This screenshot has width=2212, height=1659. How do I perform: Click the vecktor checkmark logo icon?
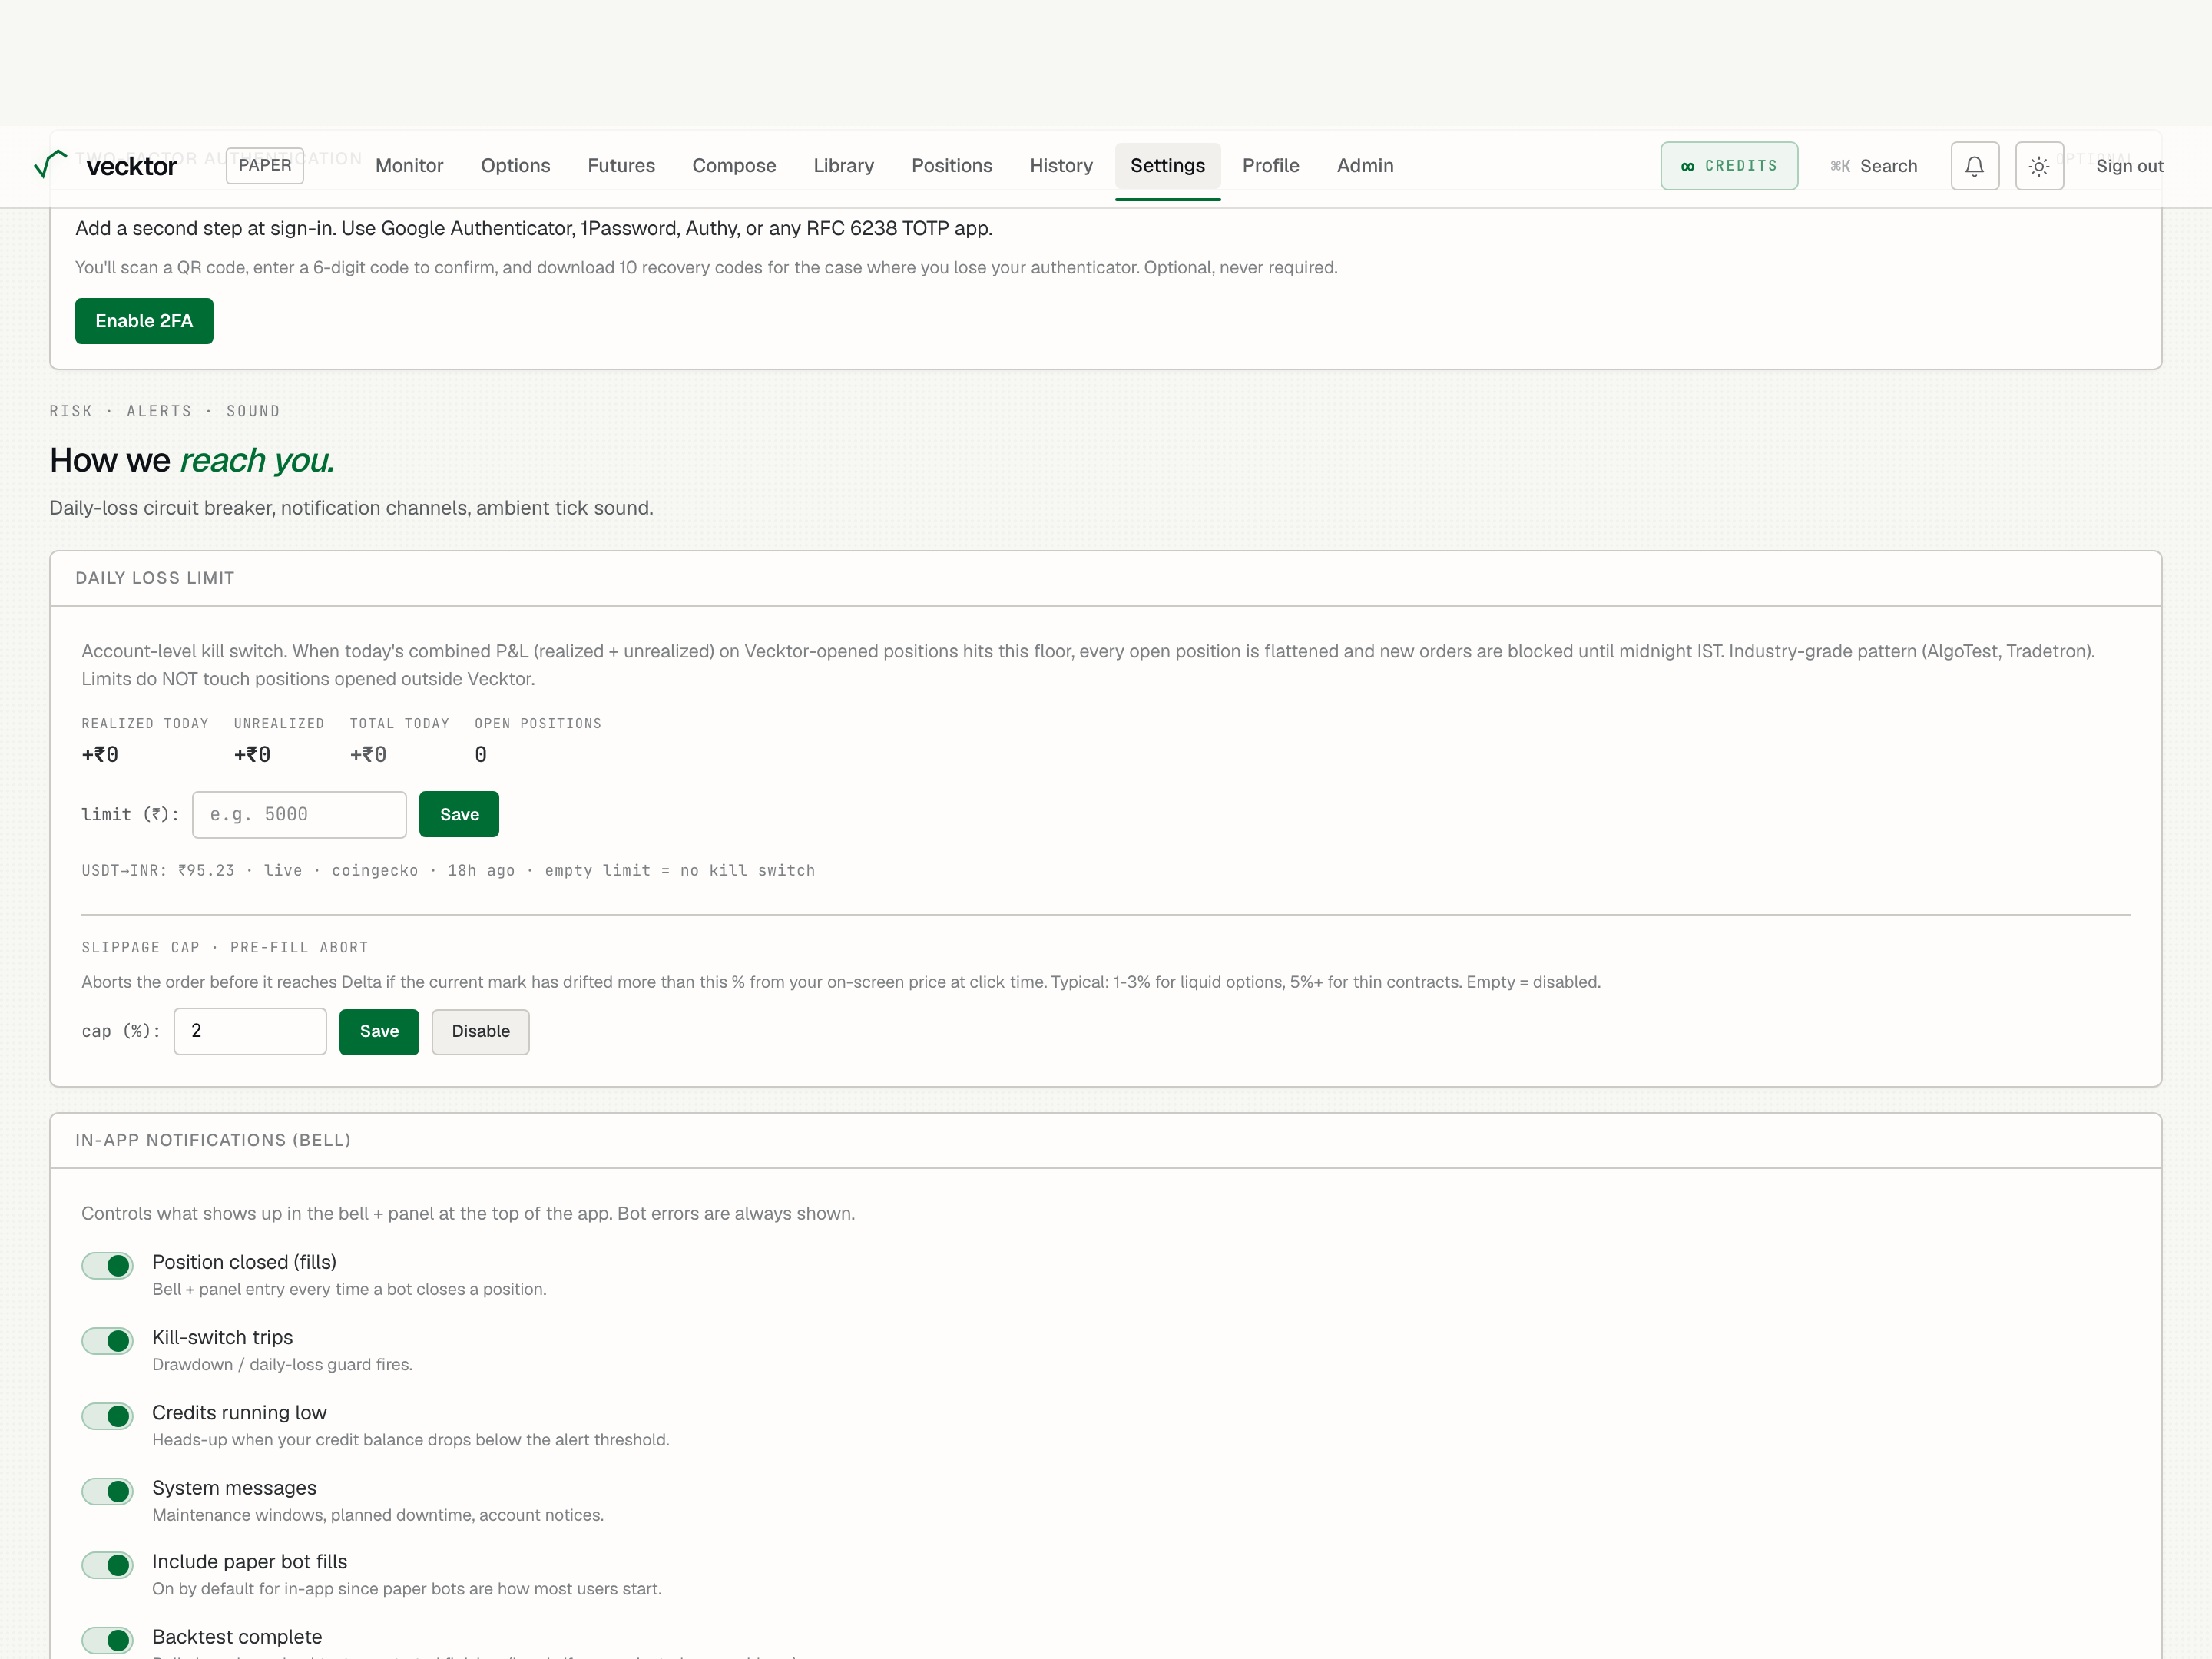(x=50, y=164)
